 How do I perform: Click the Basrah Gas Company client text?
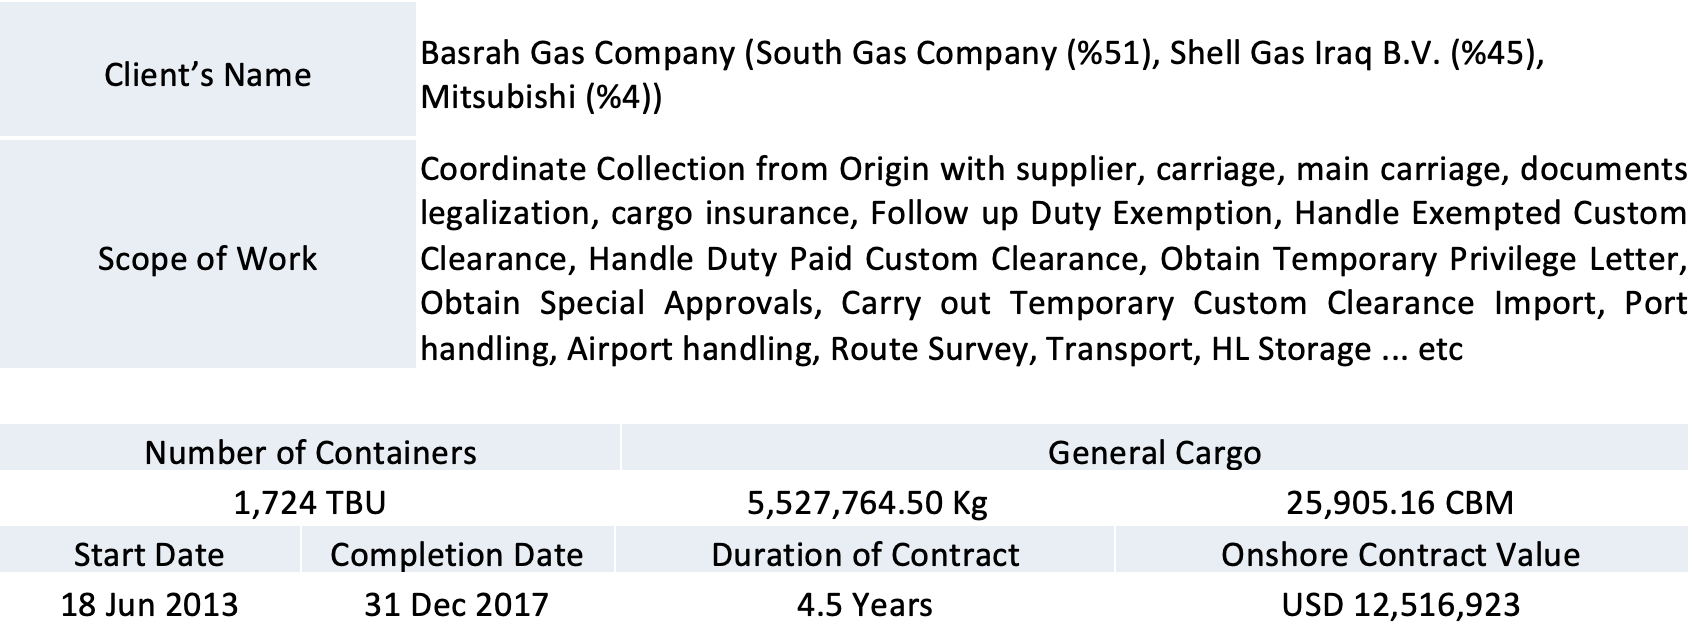click(x=981, y=53)
